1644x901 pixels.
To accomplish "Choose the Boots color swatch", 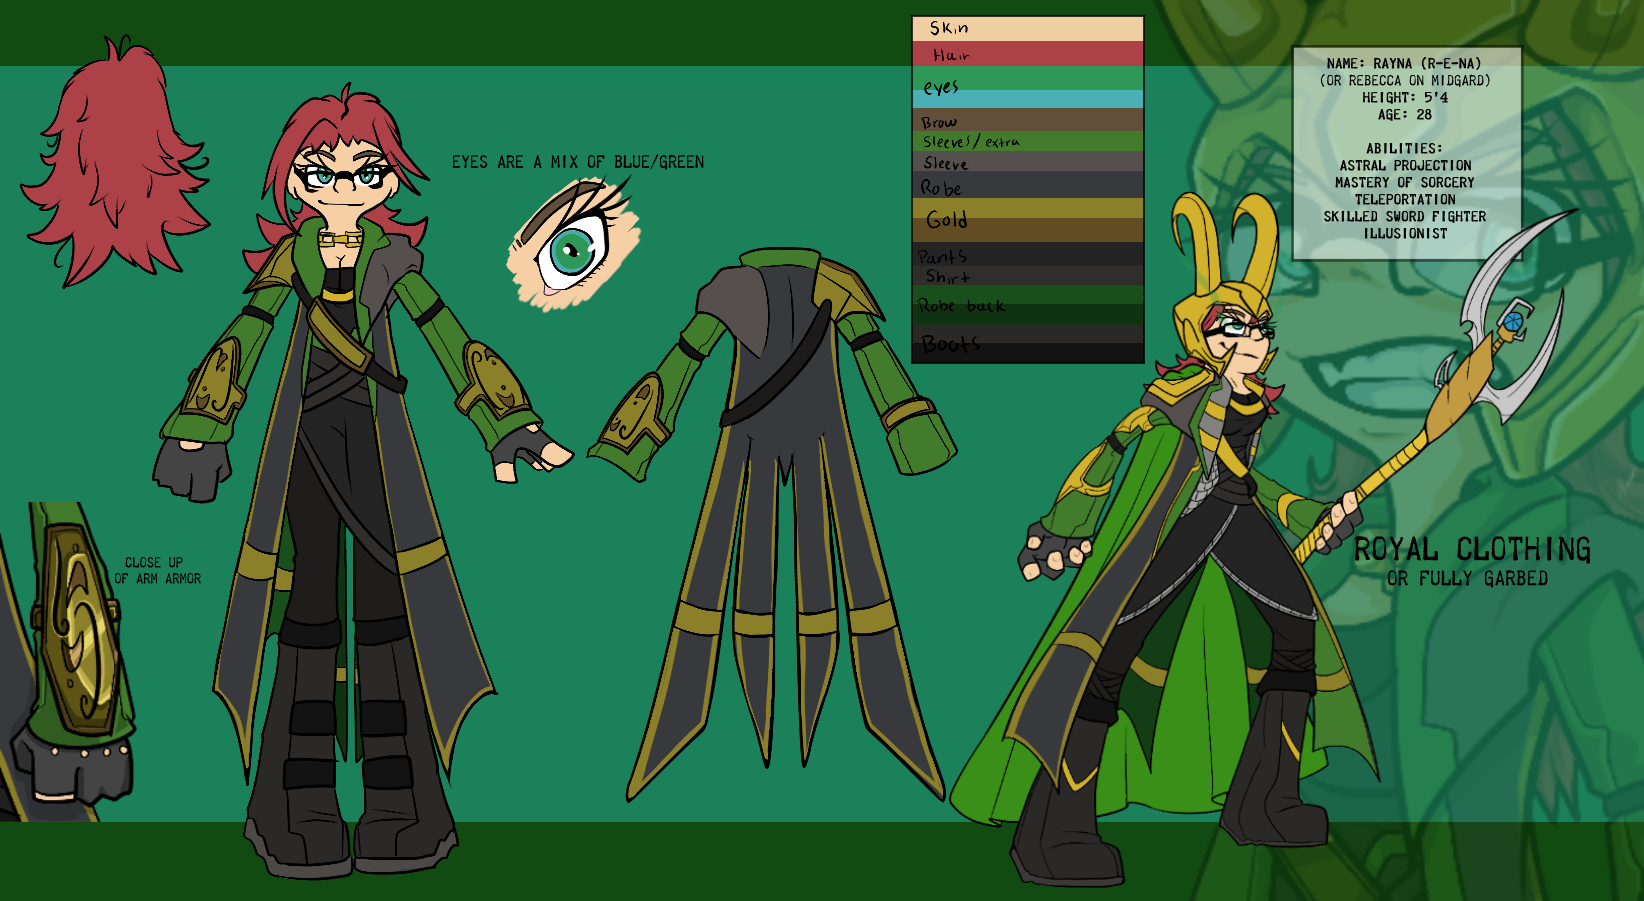I will click(1028, 343).
